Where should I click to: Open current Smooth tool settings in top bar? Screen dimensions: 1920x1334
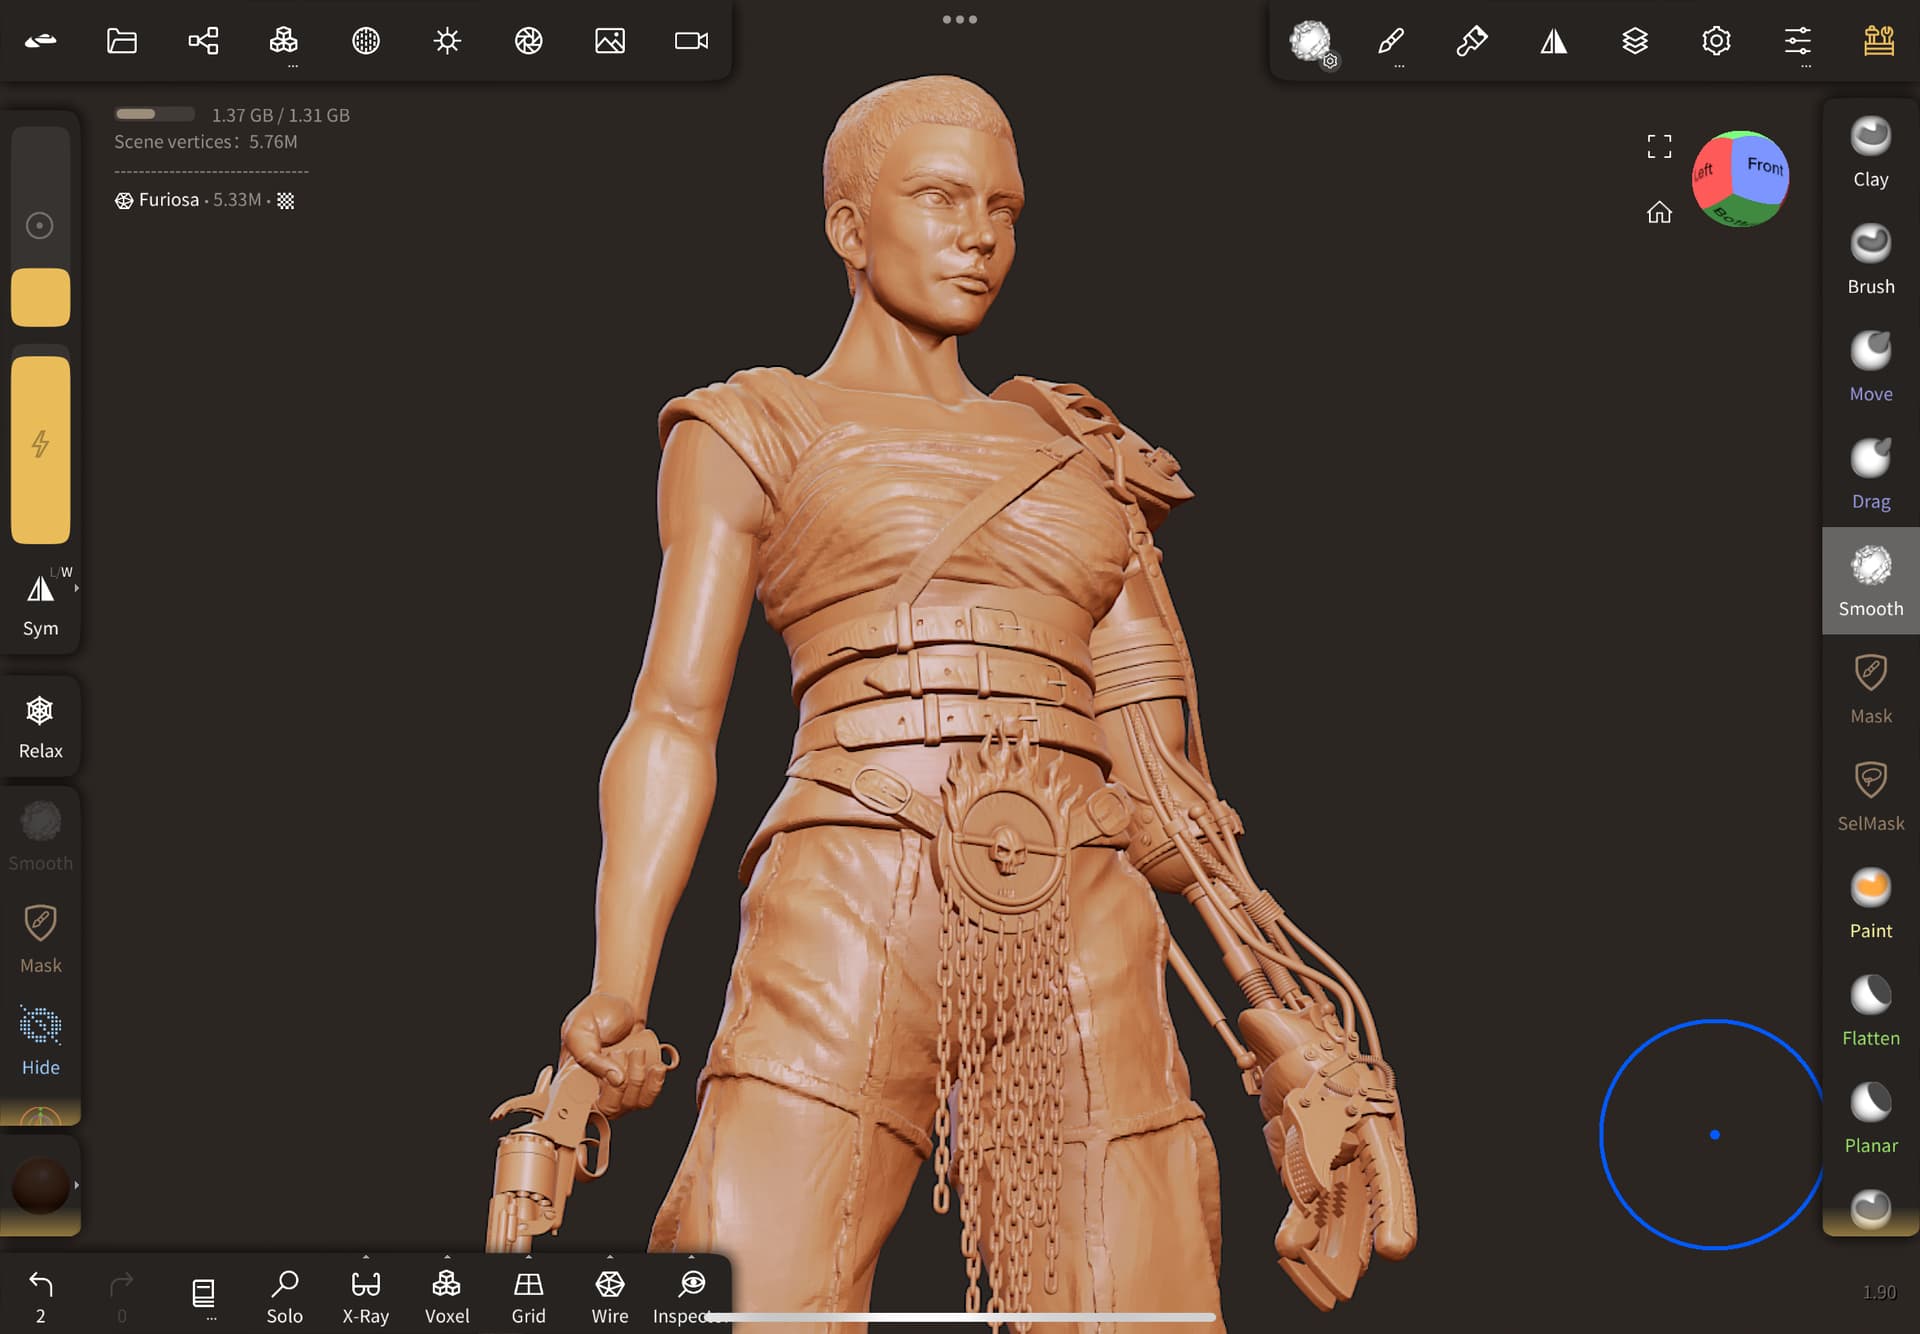[1311, 42]
